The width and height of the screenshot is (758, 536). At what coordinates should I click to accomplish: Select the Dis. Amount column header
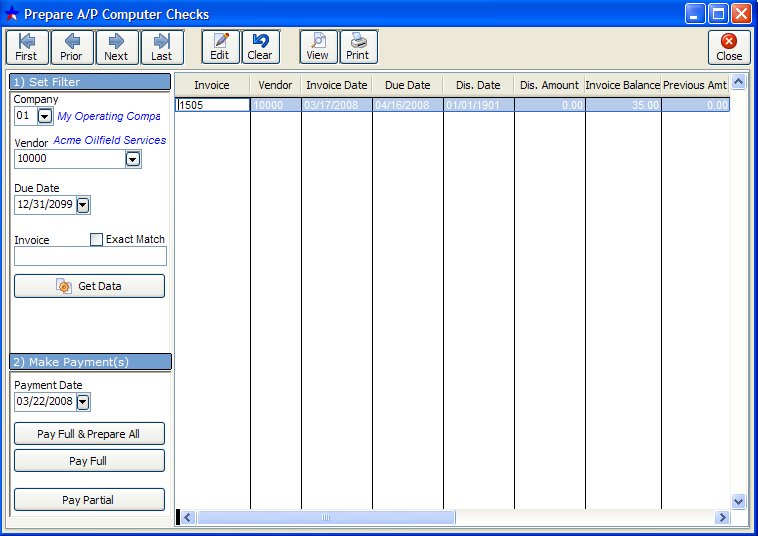pos(550,85)
